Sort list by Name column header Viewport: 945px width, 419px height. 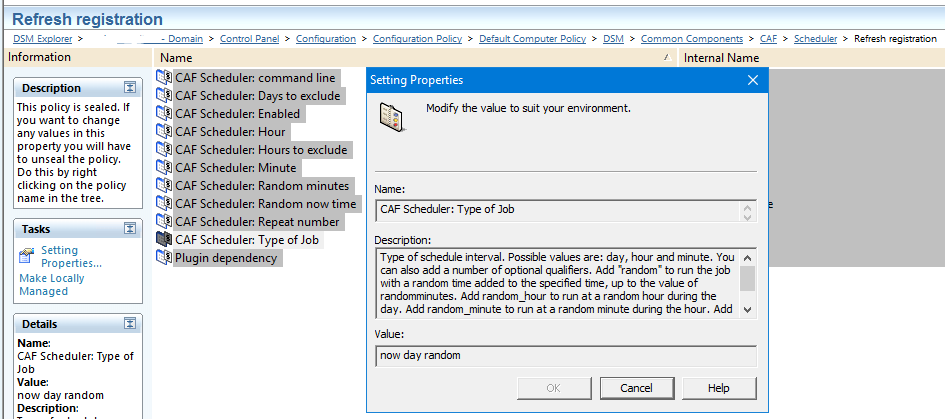[176, 58]
